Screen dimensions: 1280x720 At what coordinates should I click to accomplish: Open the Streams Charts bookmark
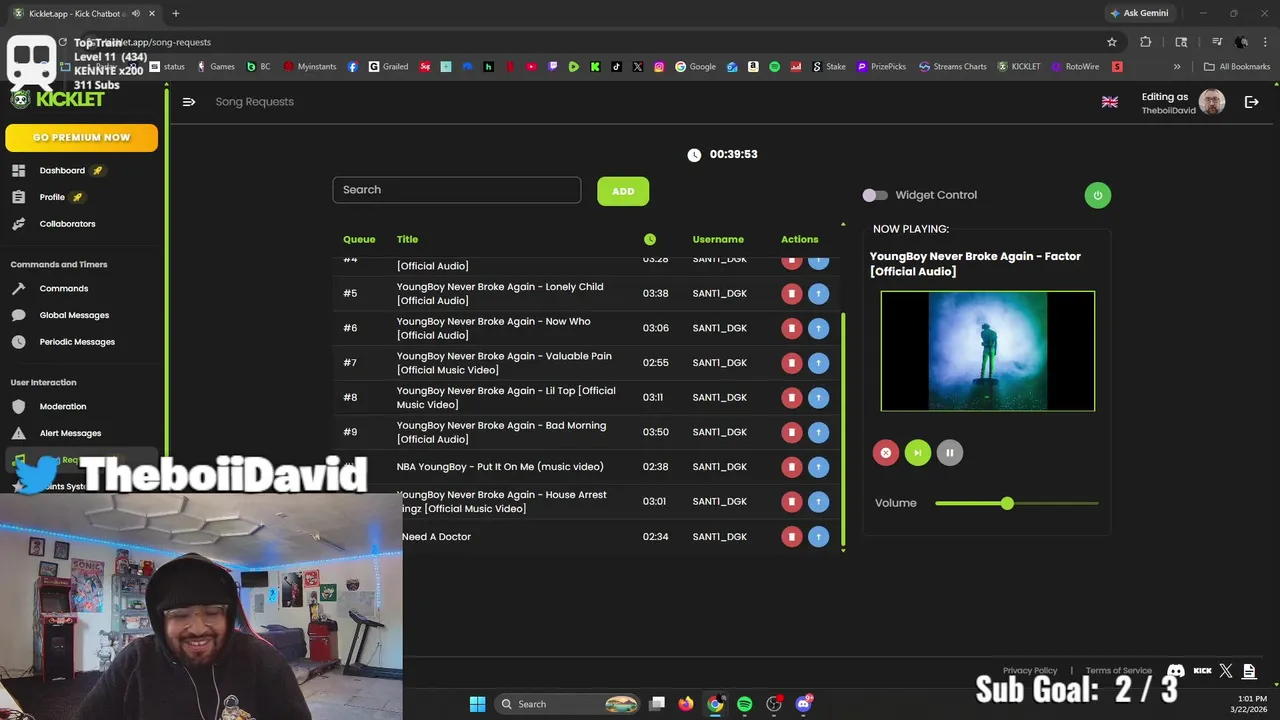[x=953, y=67]
